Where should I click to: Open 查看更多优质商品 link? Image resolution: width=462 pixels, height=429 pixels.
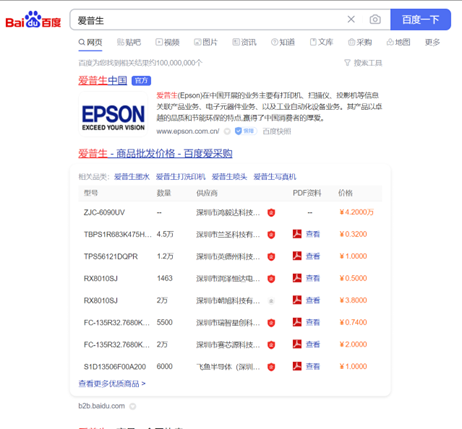(x=112, y=384)
